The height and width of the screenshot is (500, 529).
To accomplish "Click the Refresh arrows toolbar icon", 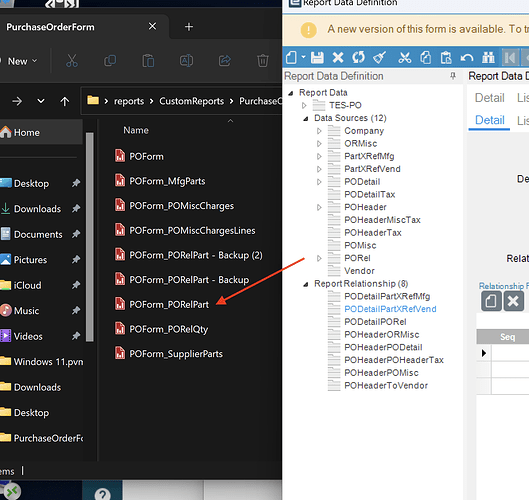I will tap(358, 57).
